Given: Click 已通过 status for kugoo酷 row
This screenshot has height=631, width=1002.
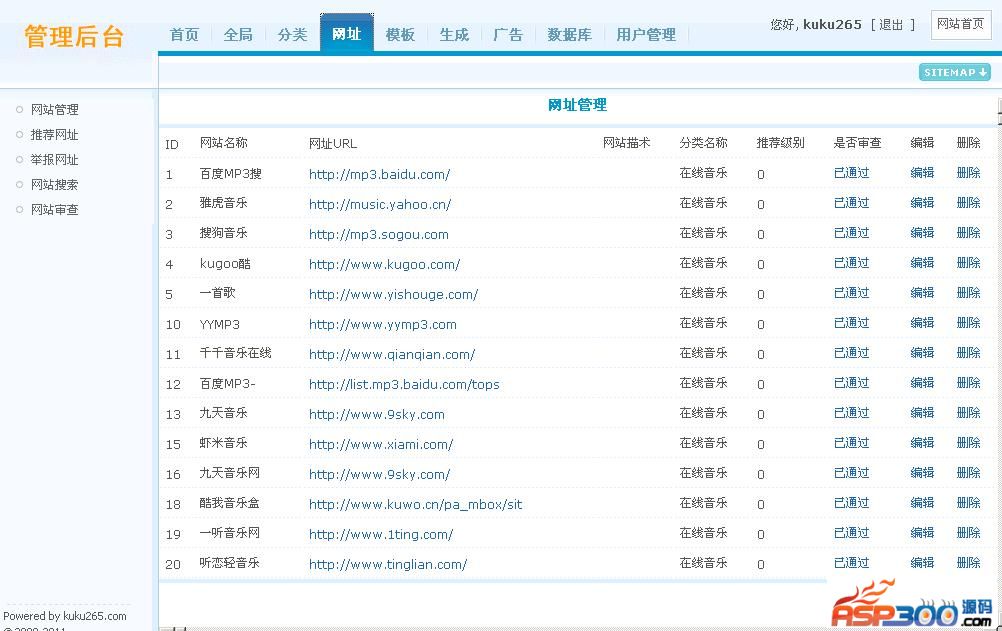Looking at the screenshot, I should [x=851, y=263].
